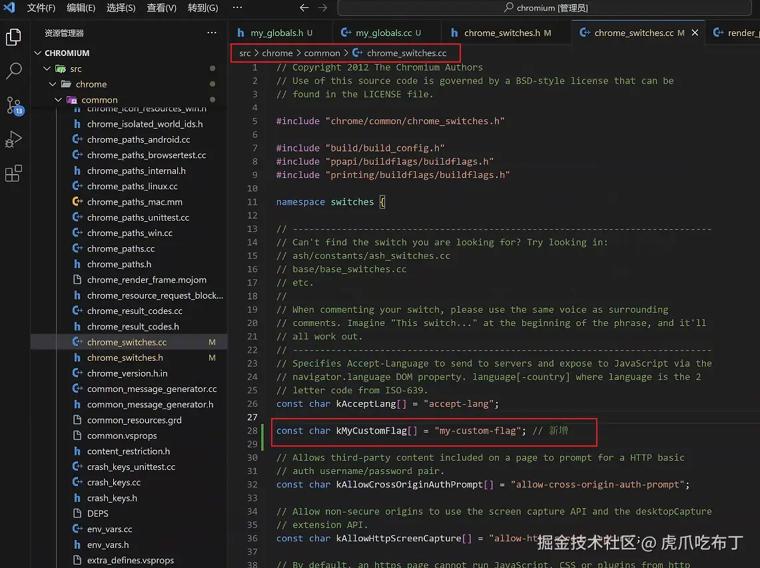Click chrome_switches.cc in the breadcrumb
The image size is (760, 568).
coord(406,53)
